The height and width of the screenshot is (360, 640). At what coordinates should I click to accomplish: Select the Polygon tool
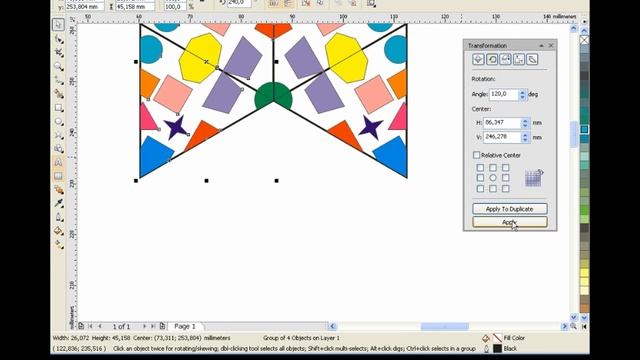(59, 135)
